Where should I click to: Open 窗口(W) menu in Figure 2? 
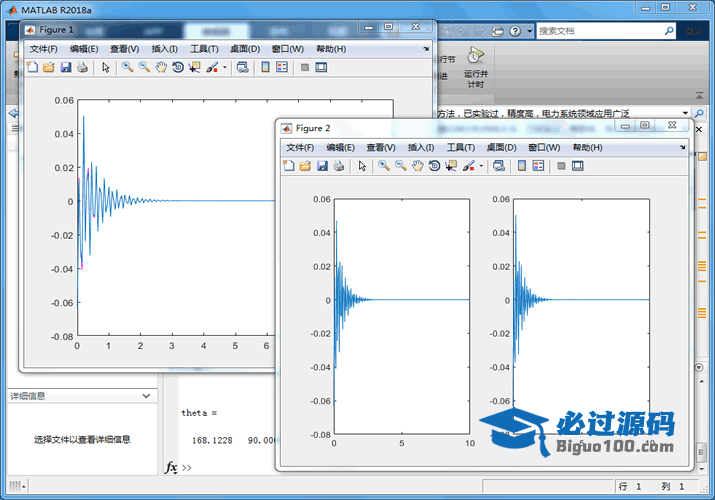tap(544, 147)
